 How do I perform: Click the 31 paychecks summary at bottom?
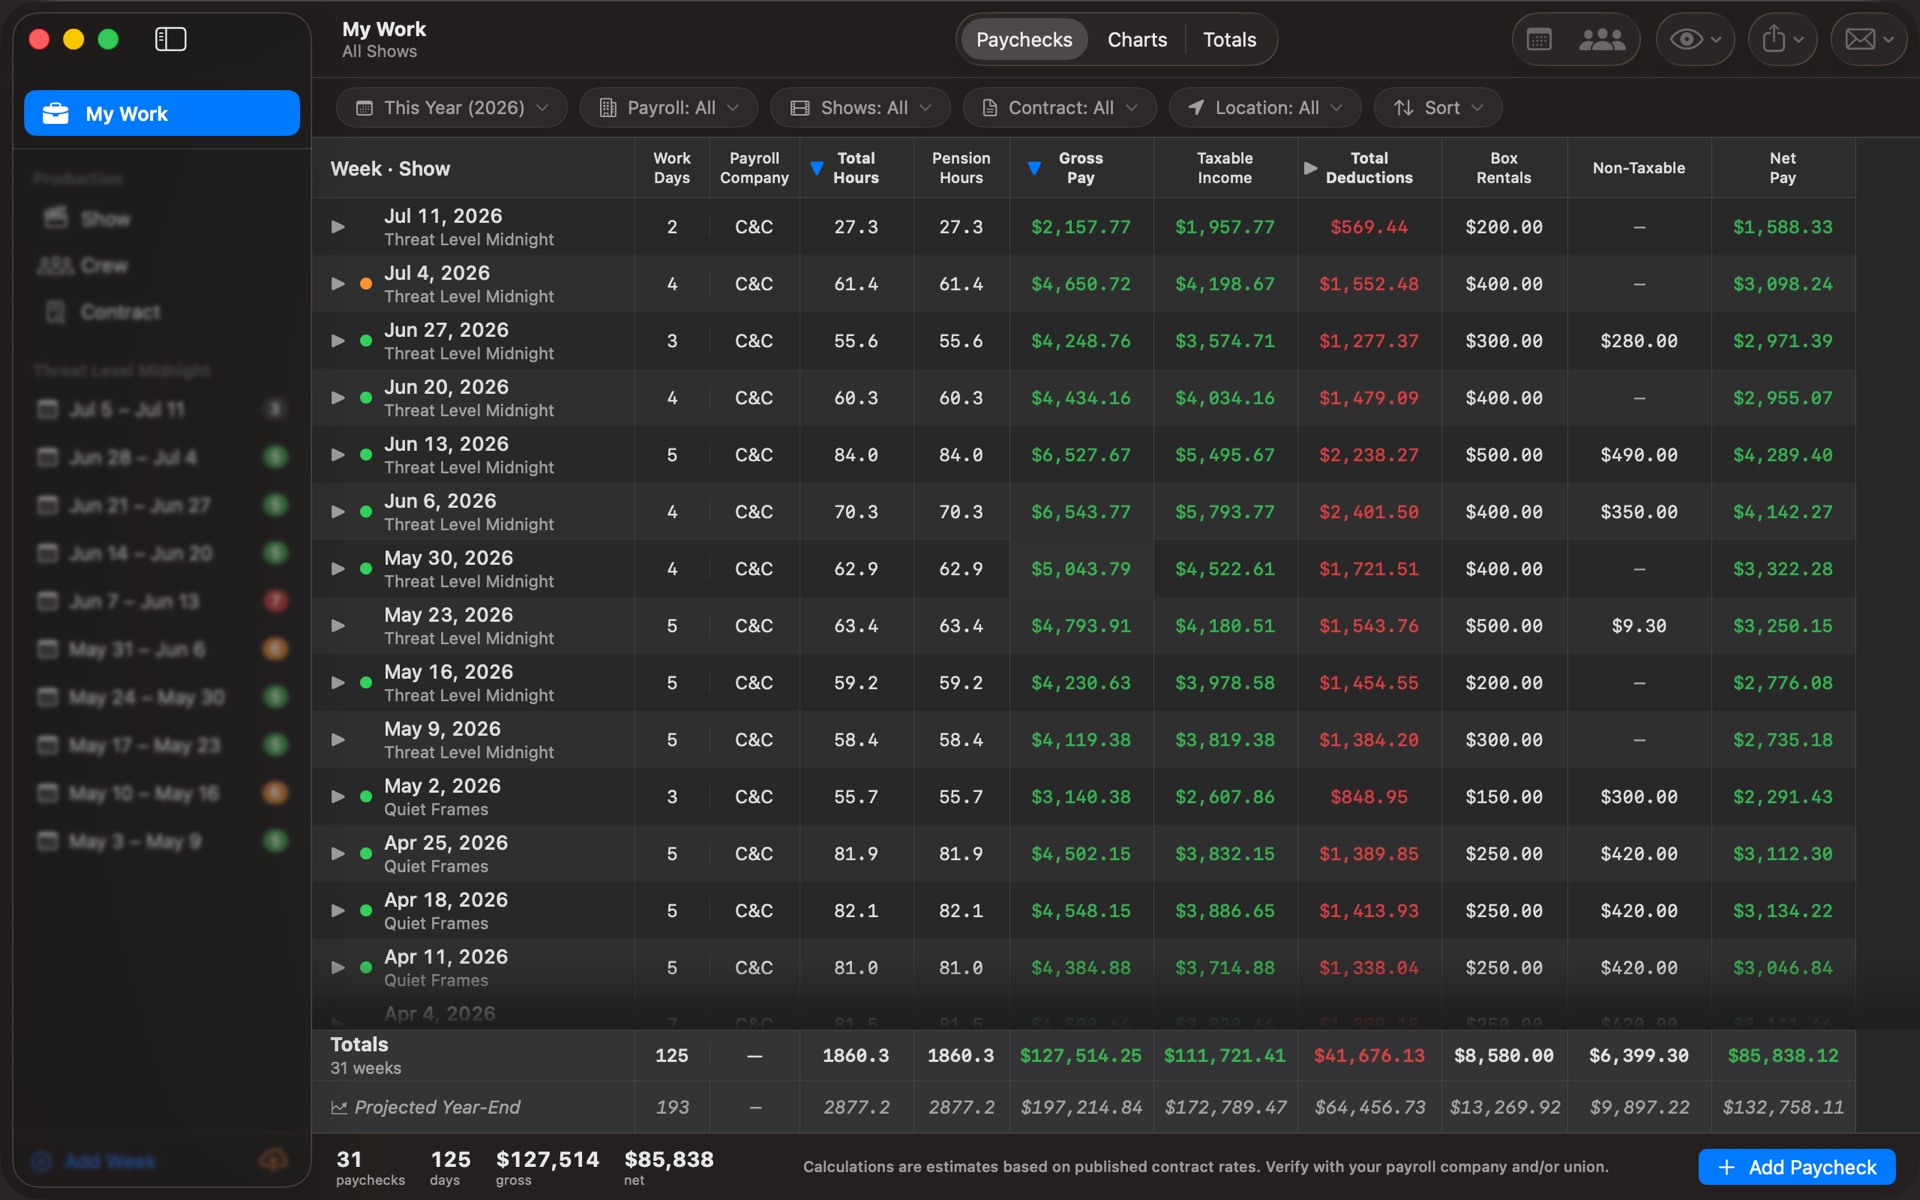[x=370, y=1167]
